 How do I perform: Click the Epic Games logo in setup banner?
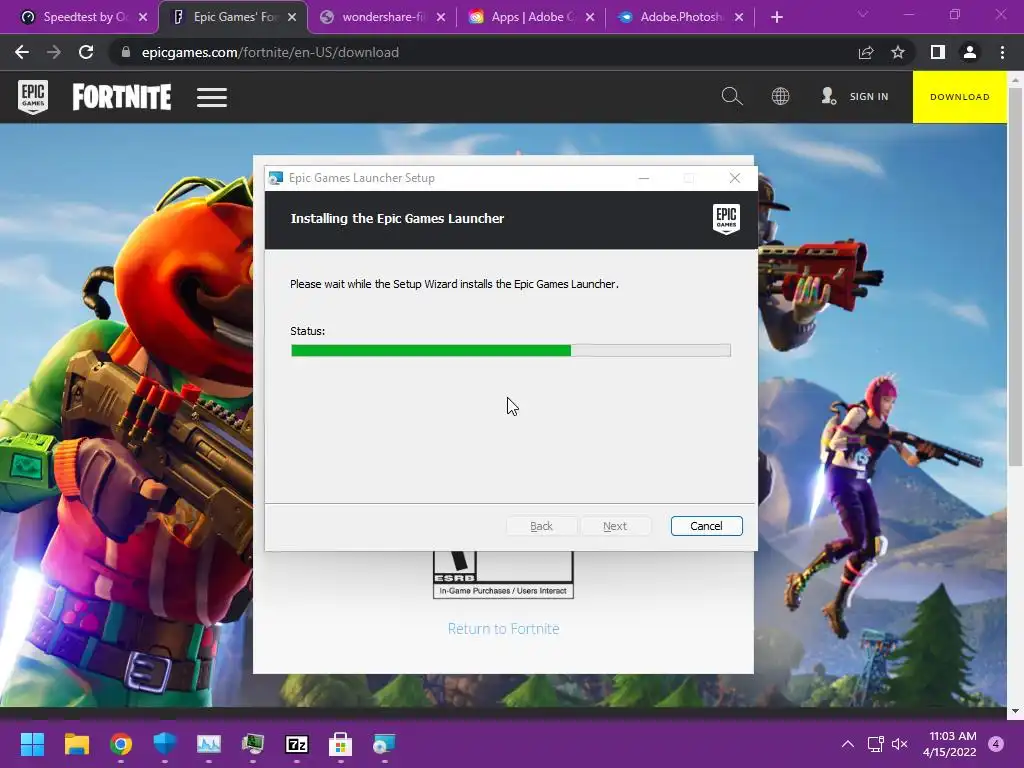(726, 219)
